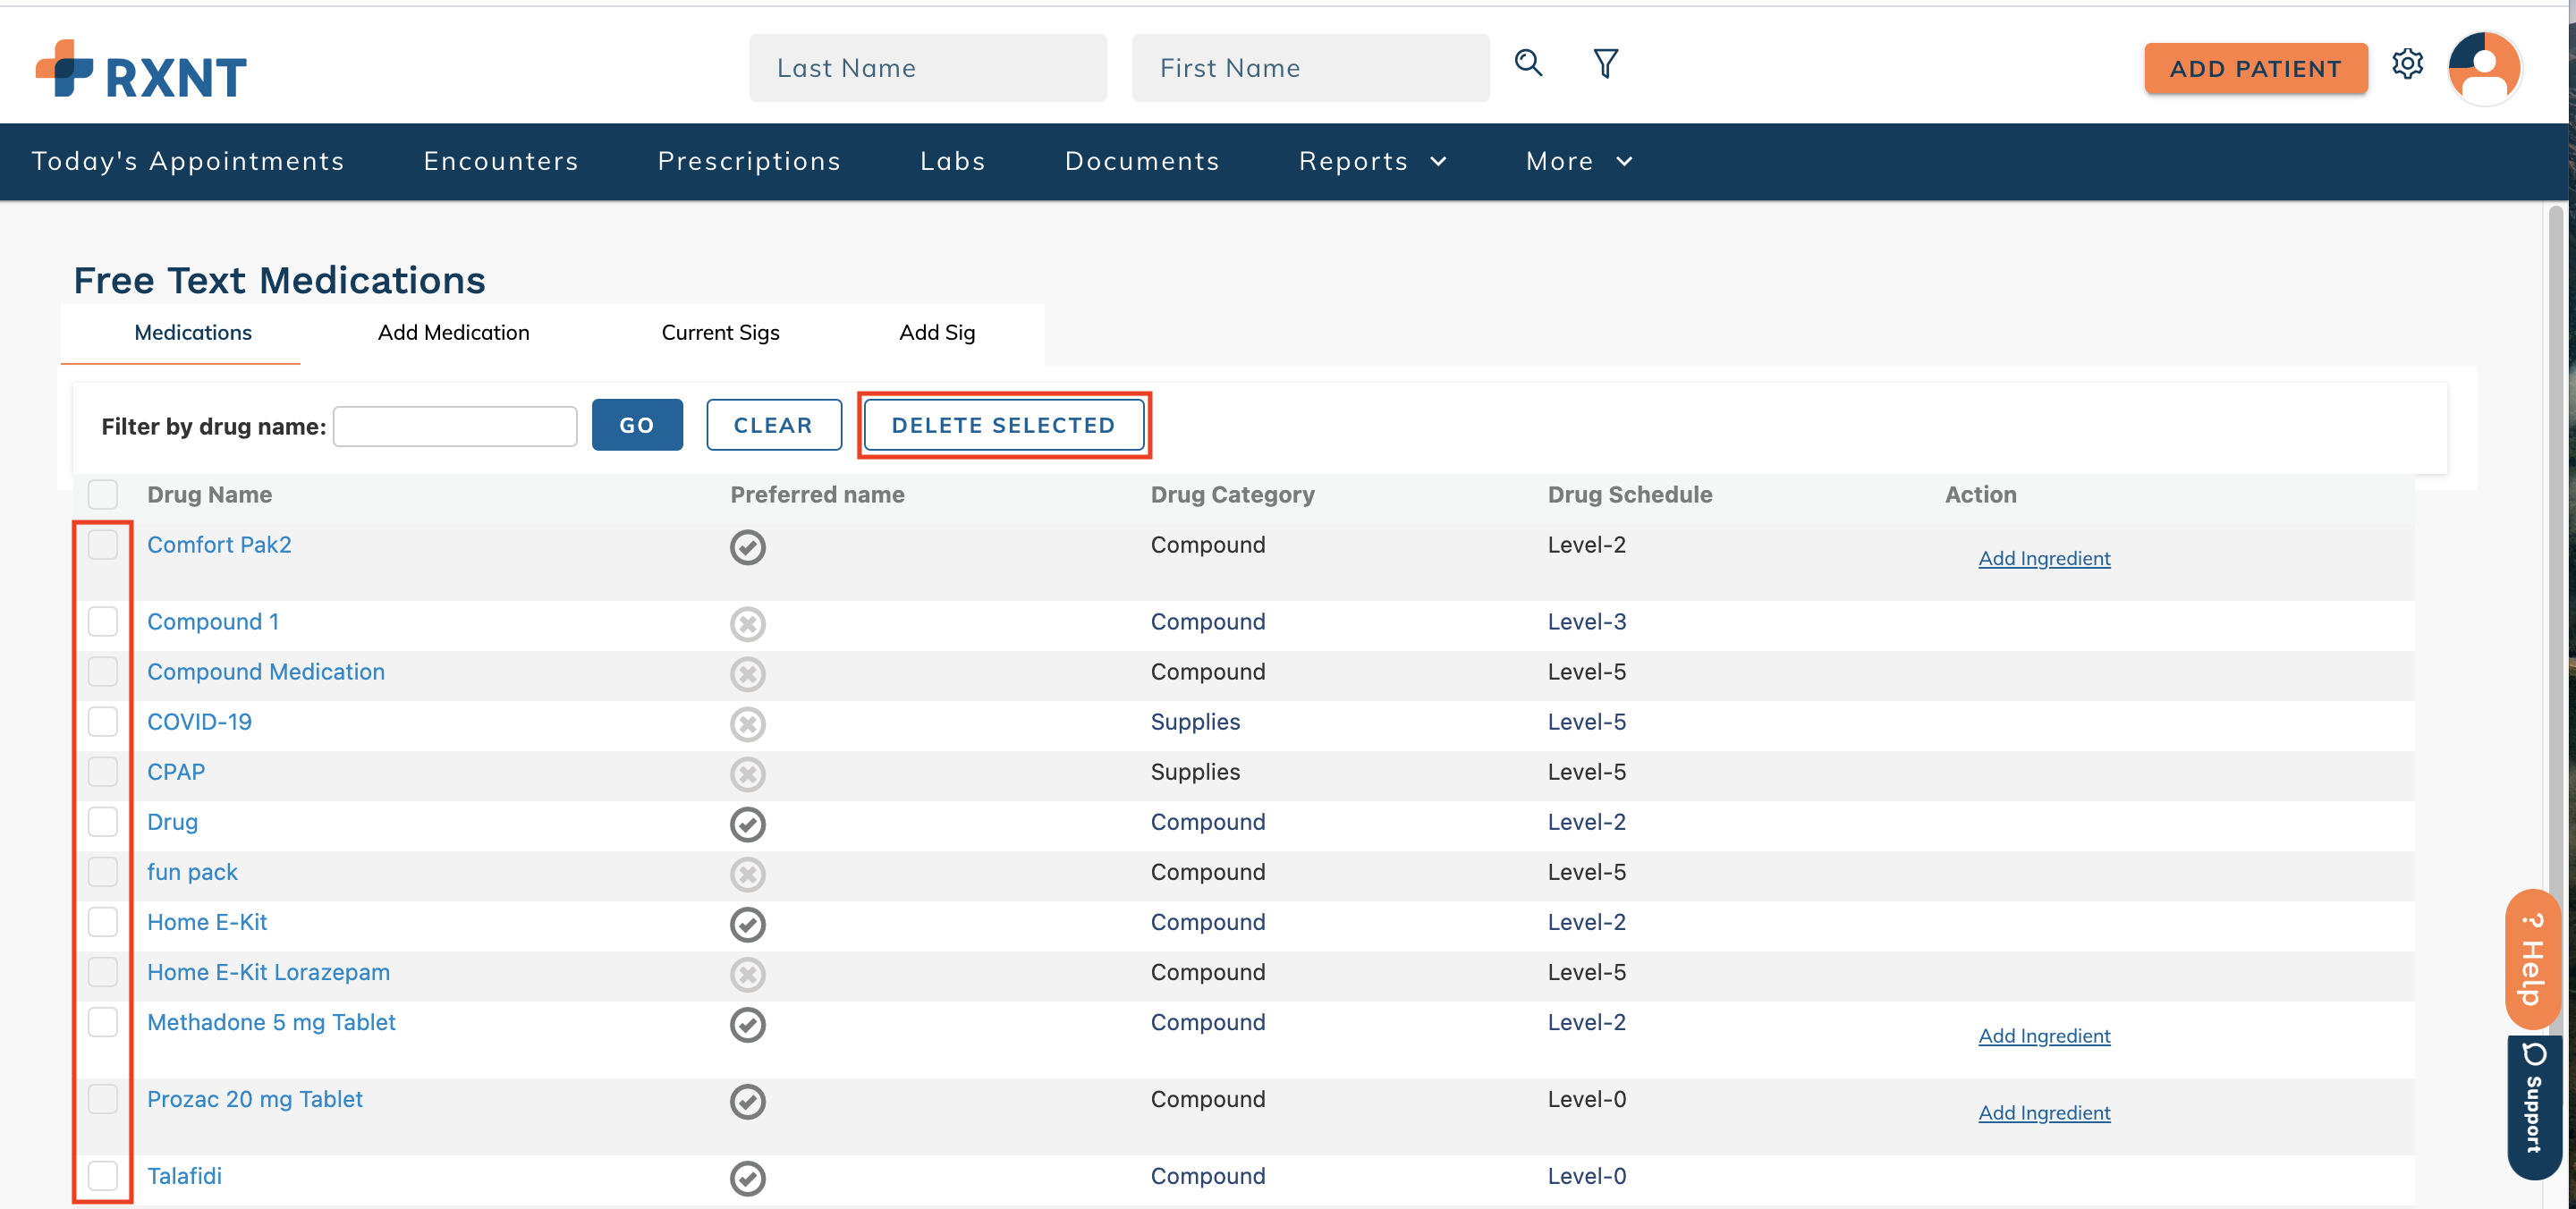Open the settings gear icon
This screenshot has height=1209, width=2576.
coord(2407,65)
